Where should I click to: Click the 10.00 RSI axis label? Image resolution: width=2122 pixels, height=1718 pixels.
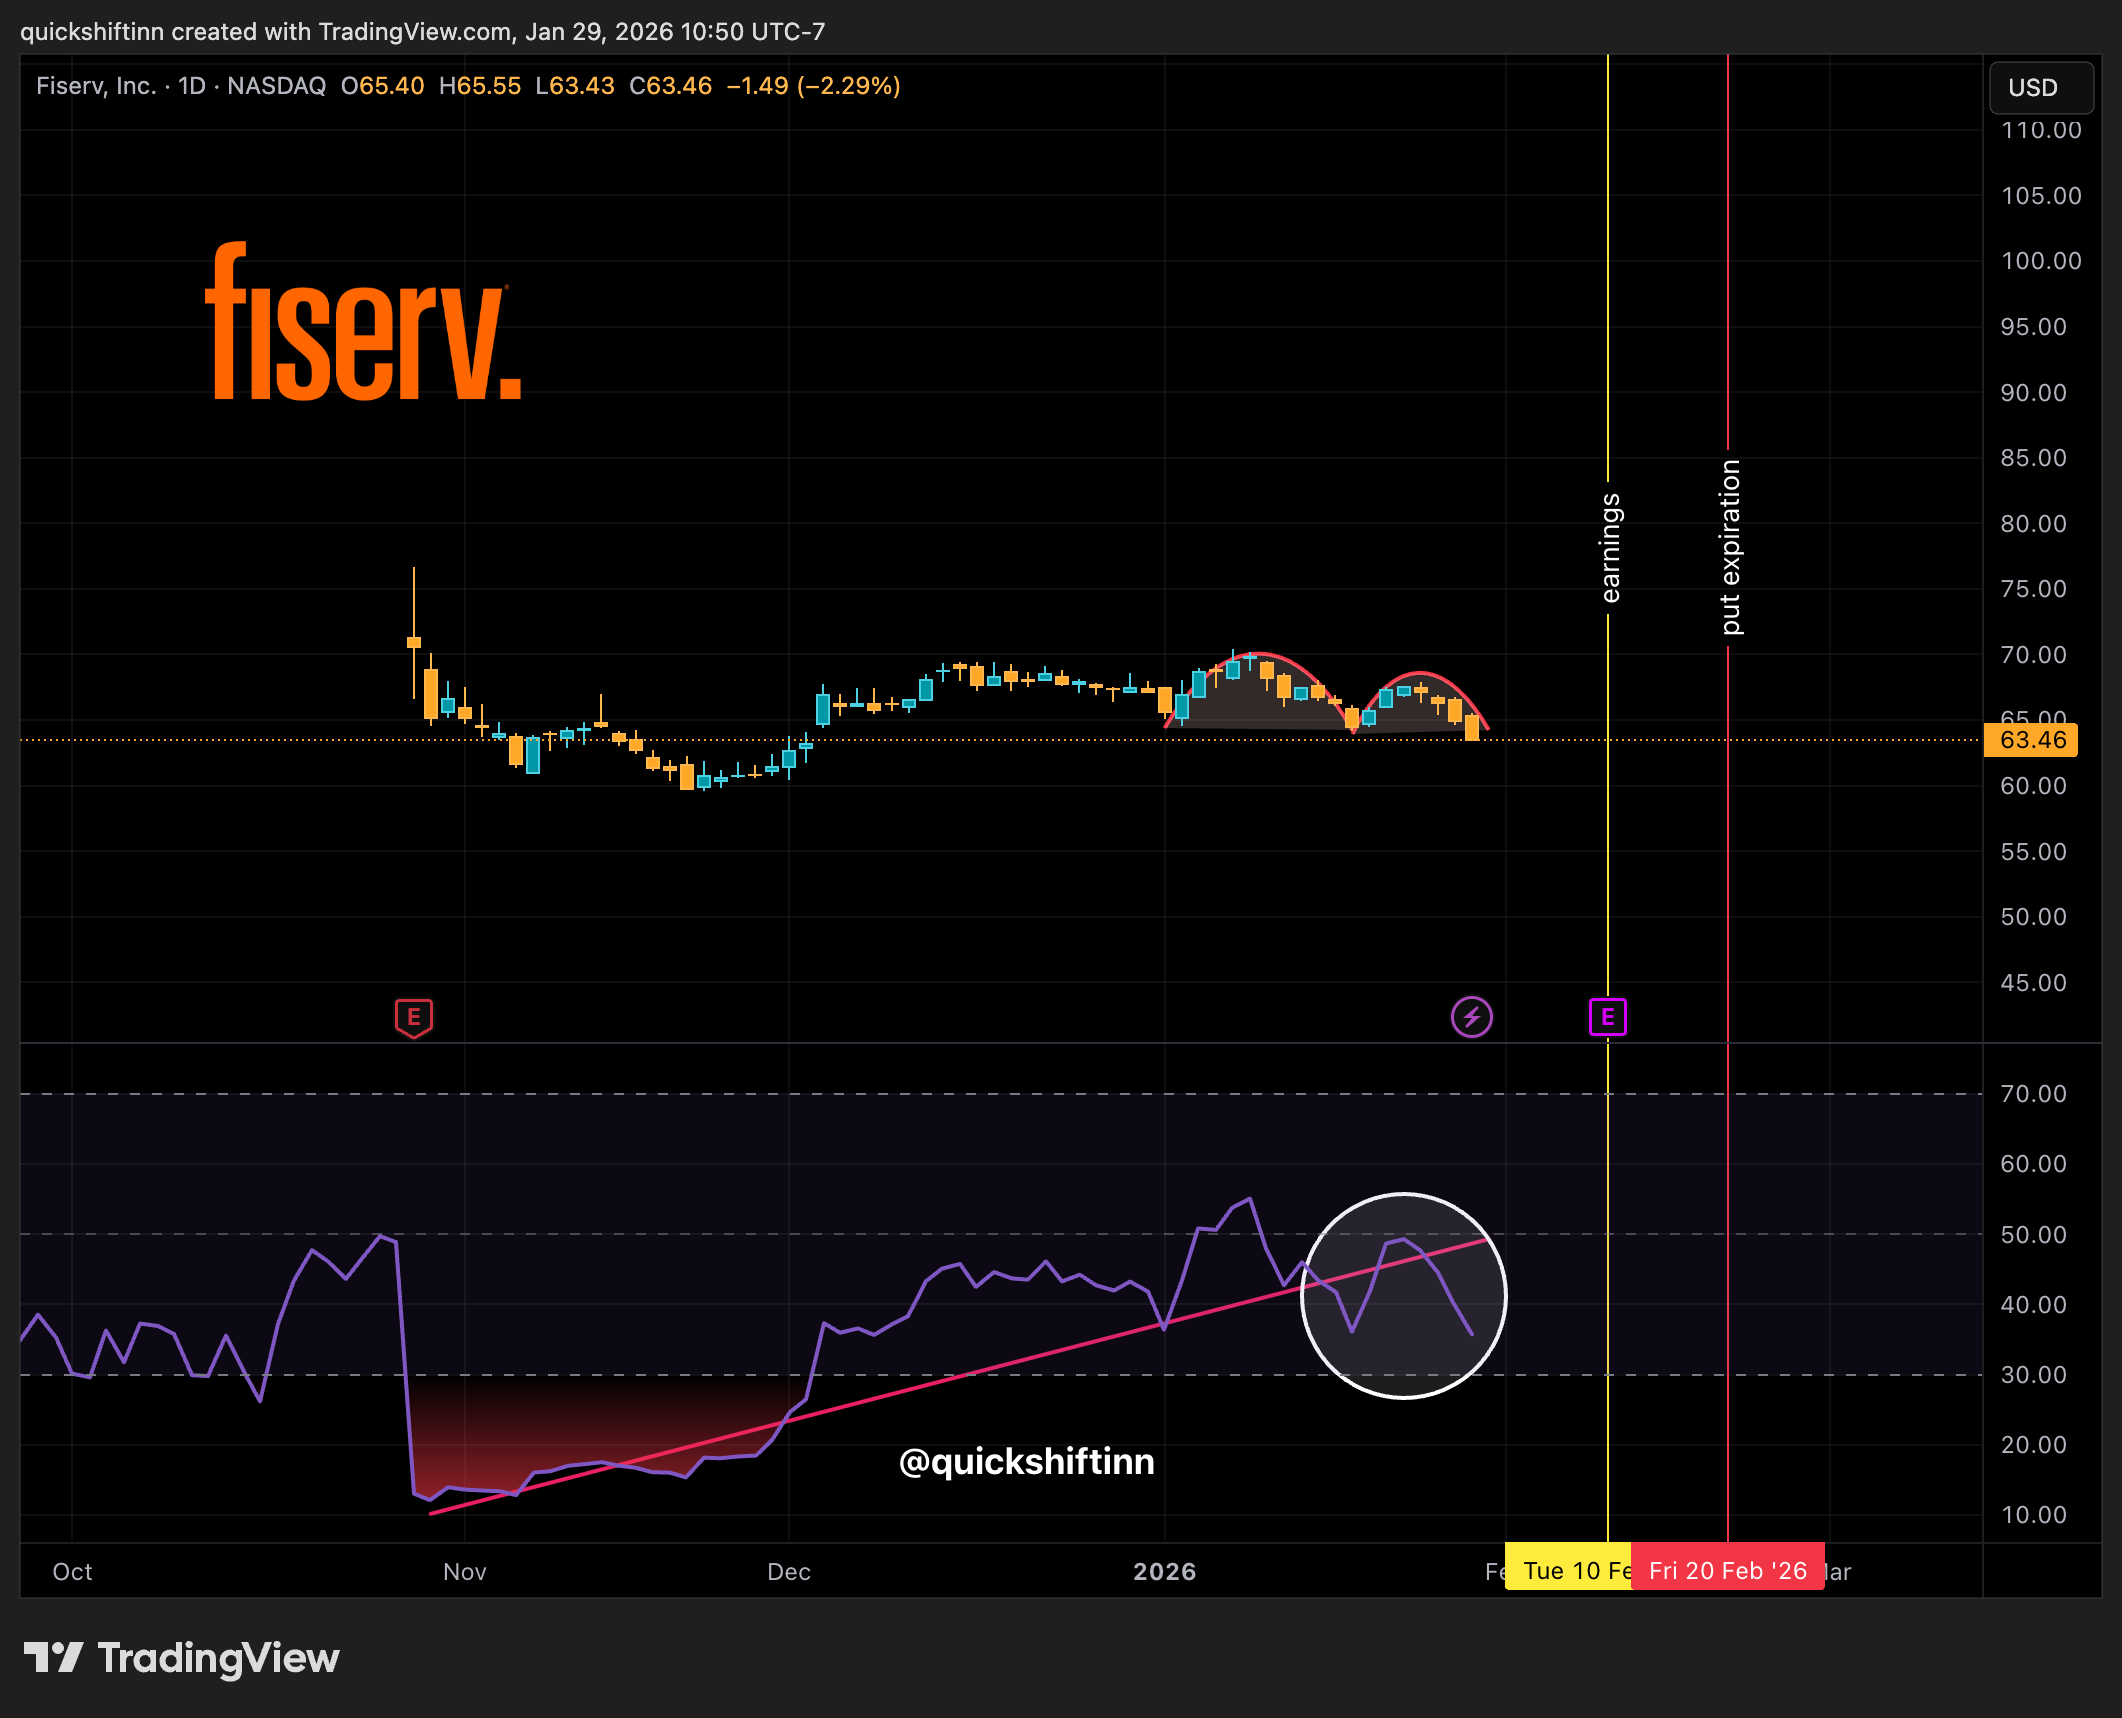(x=2033, y=1515)
